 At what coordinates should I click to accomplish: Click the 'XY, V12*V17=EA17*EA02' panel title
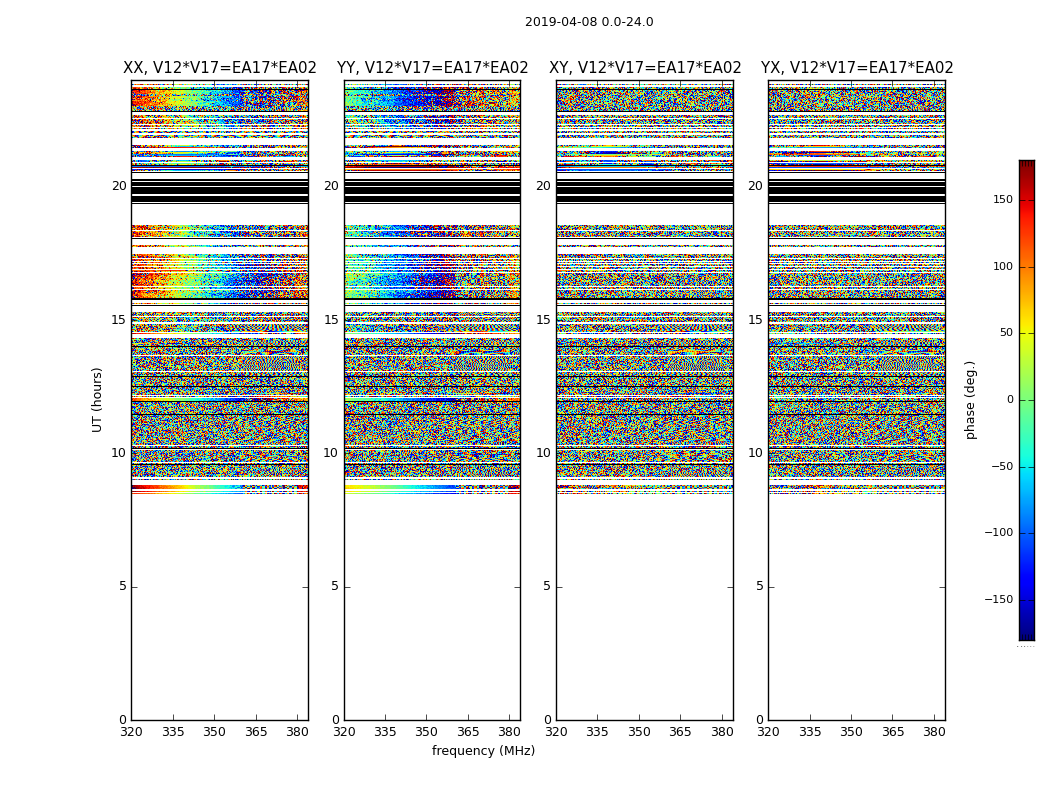point(645,68)
